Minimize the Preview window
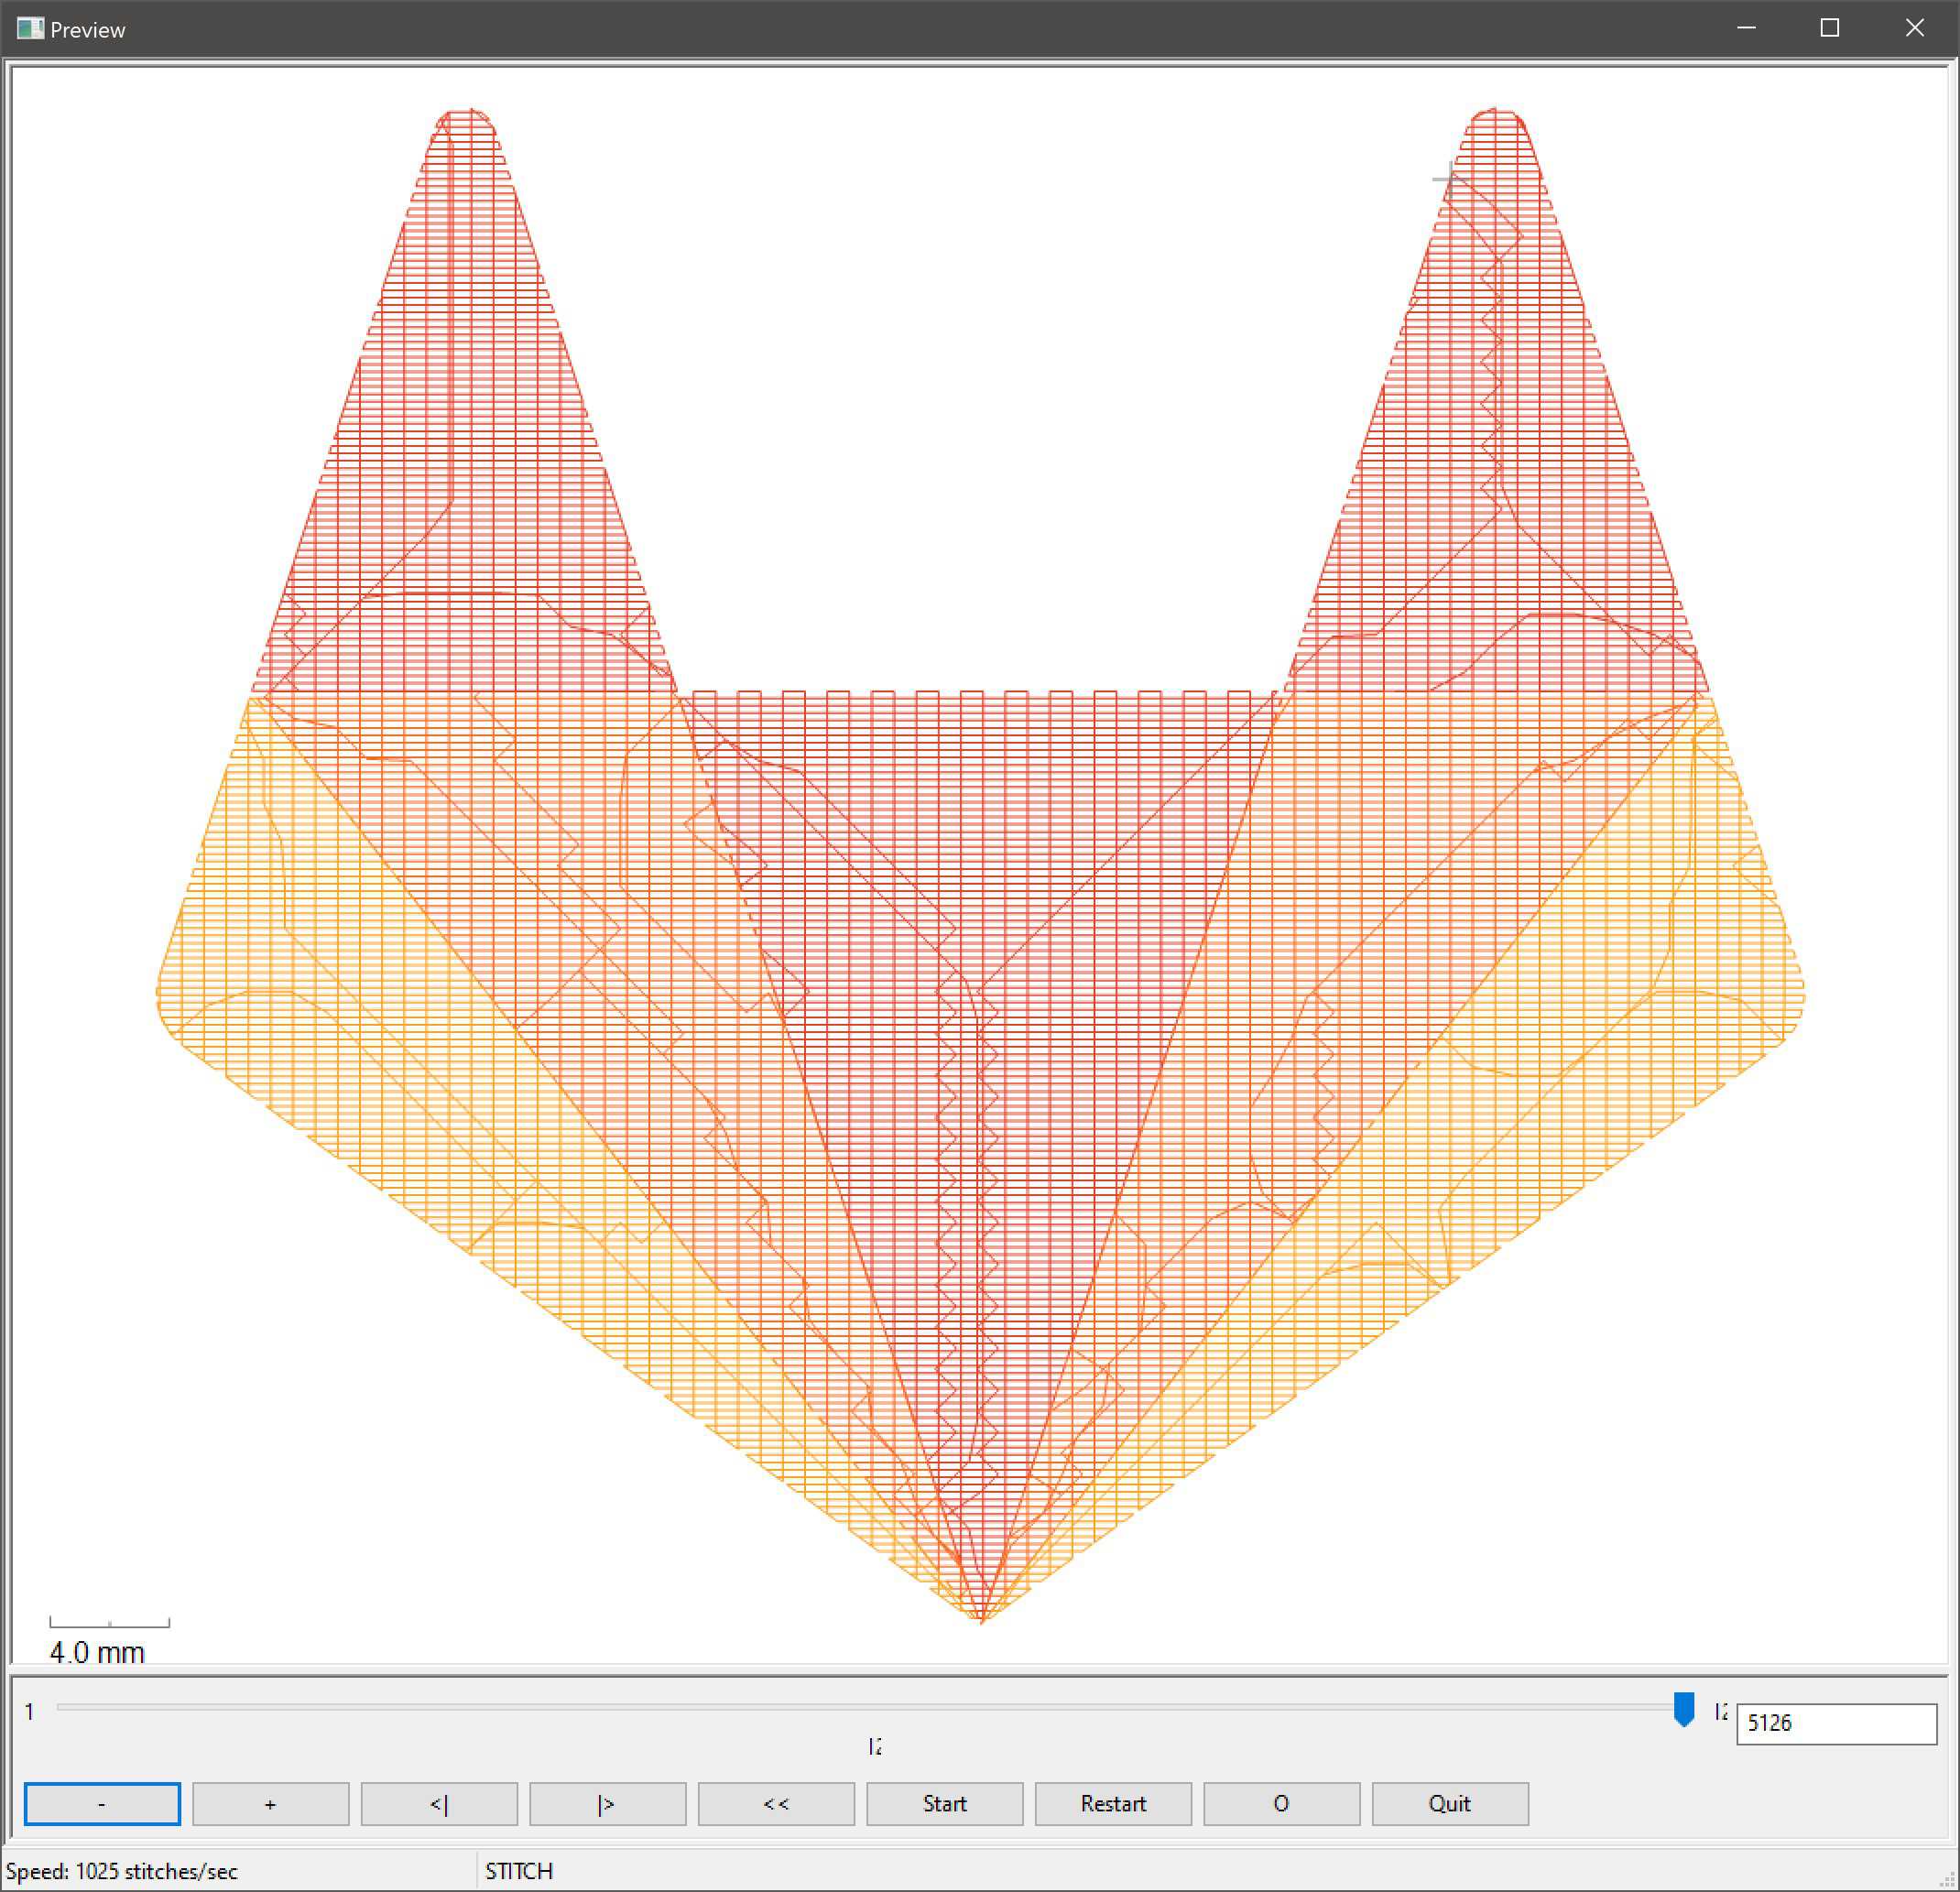Viewport: 1960px width, 1892px height. click(x=1746, y=28)
